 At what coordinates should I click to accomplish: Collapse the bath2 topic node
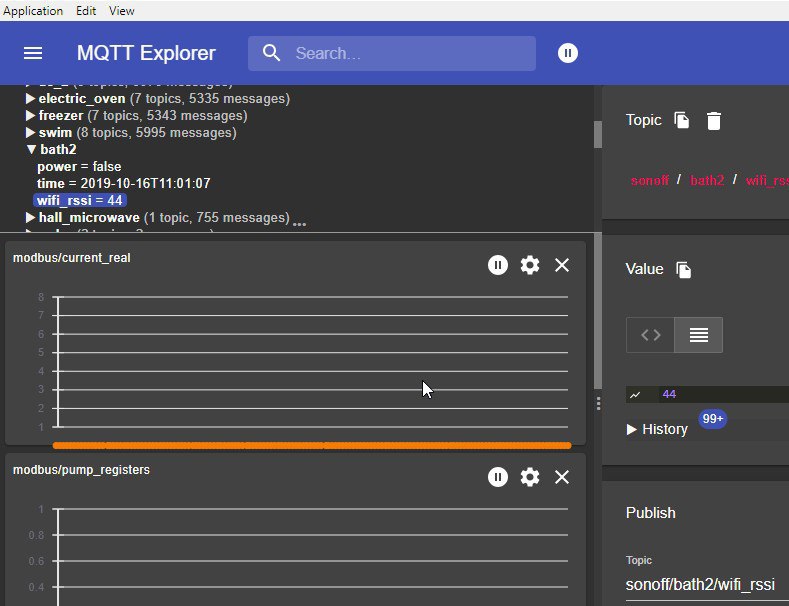click(x=31, y=149)
